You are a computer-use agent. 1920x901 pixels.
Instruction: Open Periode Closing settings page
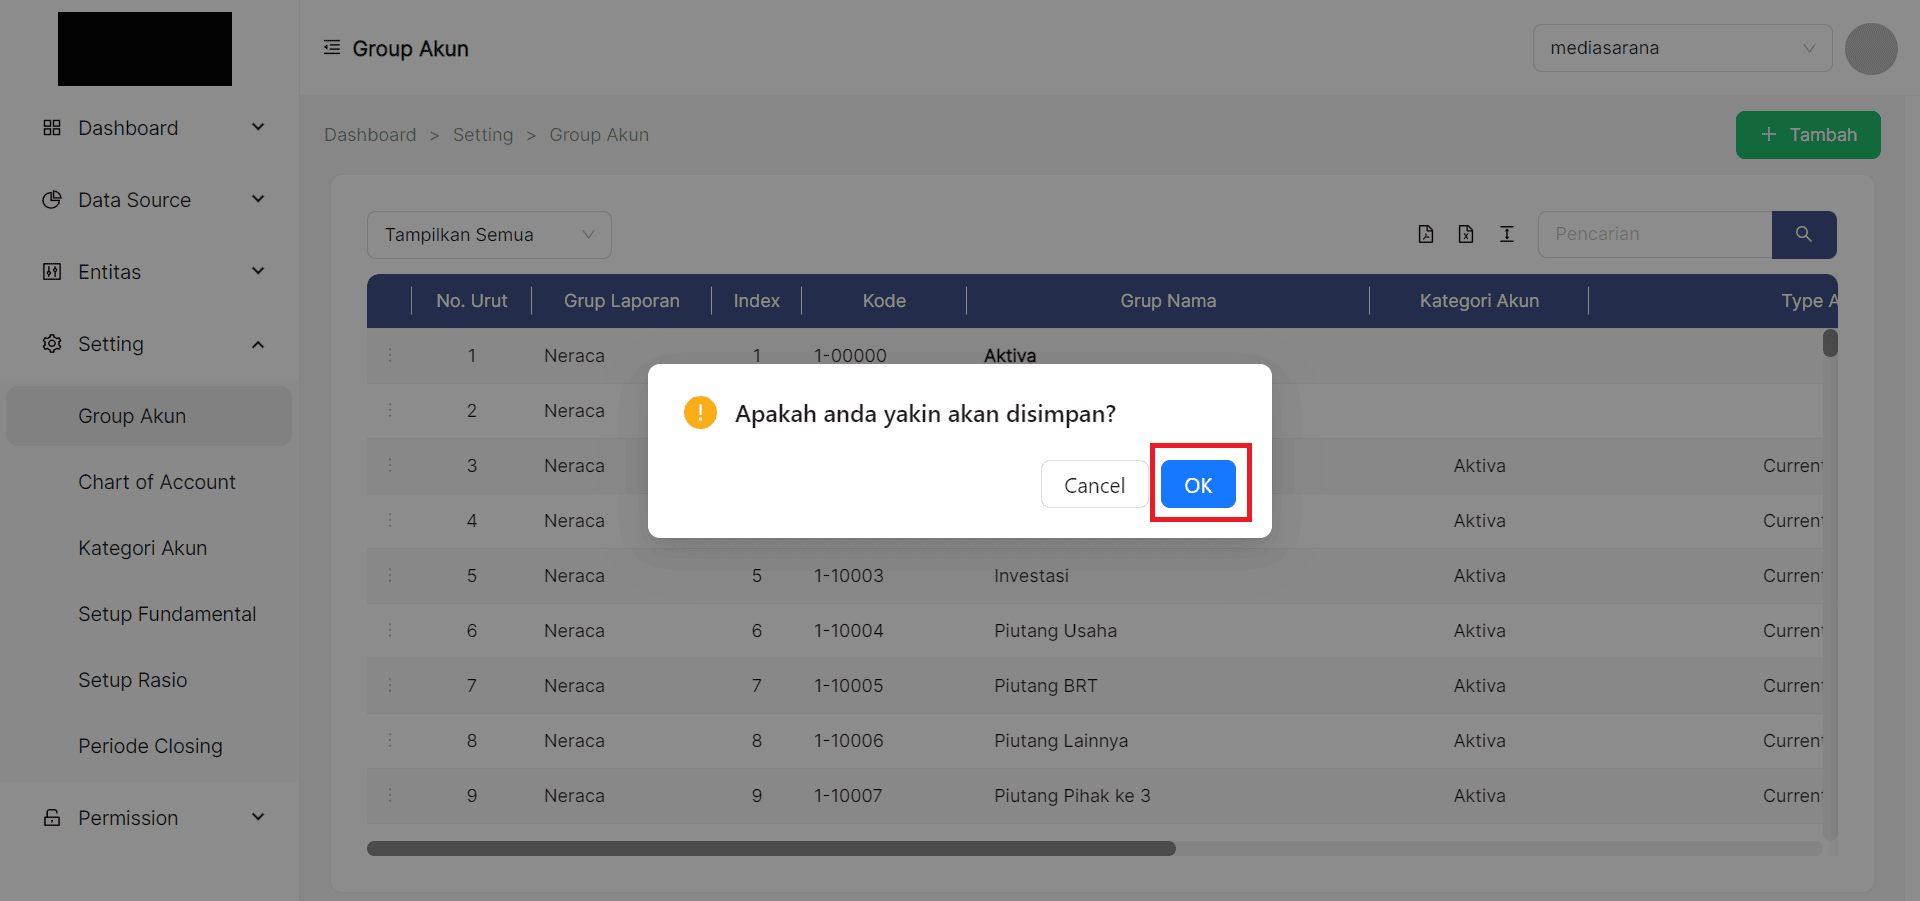pos(150,745)
